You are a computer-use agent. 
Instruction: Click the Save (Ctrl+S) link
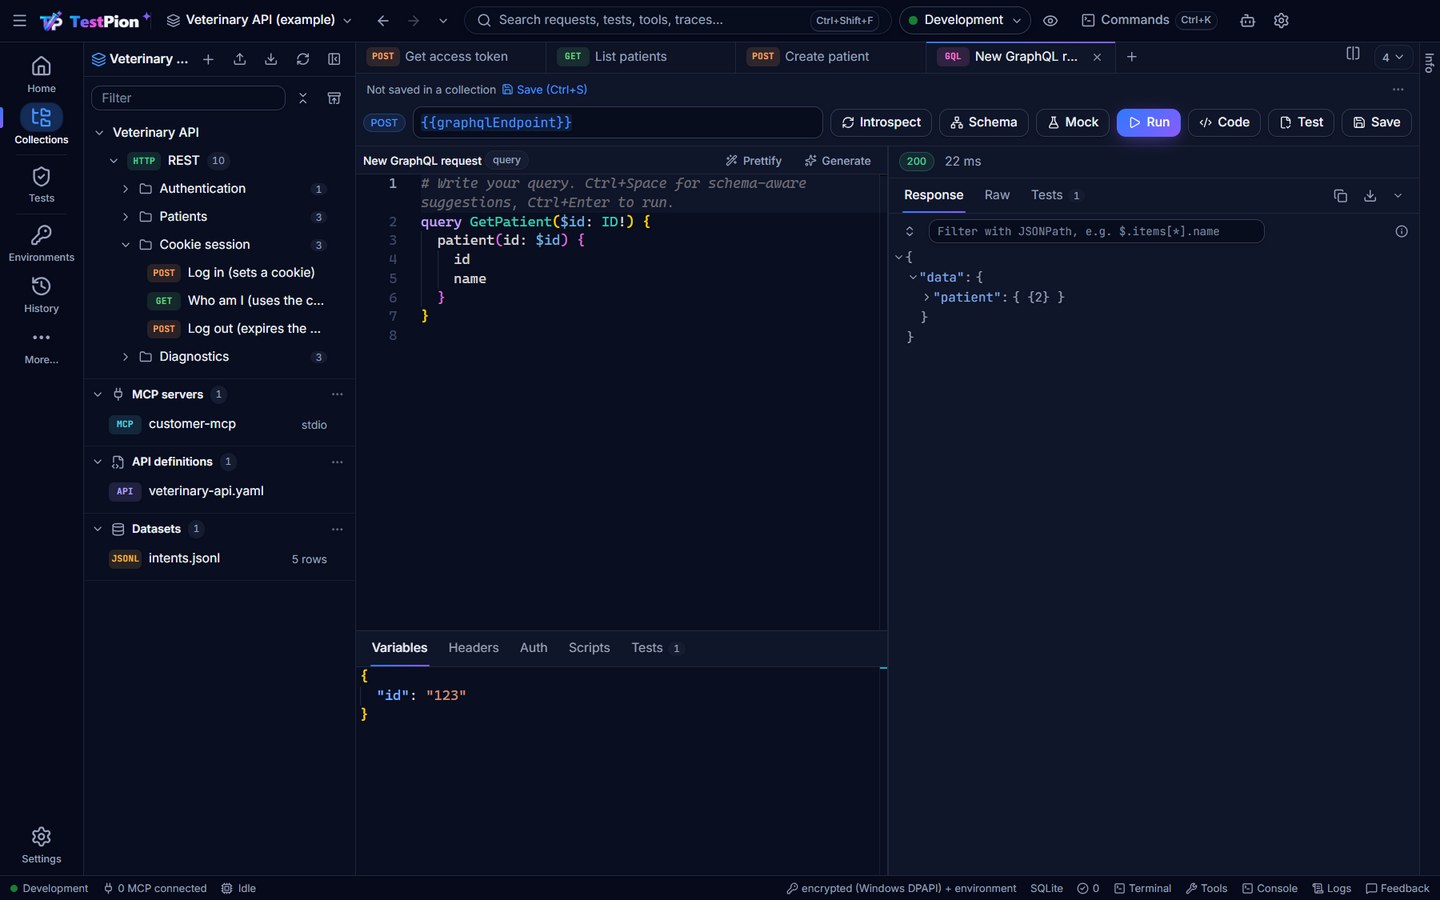(545, 89)
